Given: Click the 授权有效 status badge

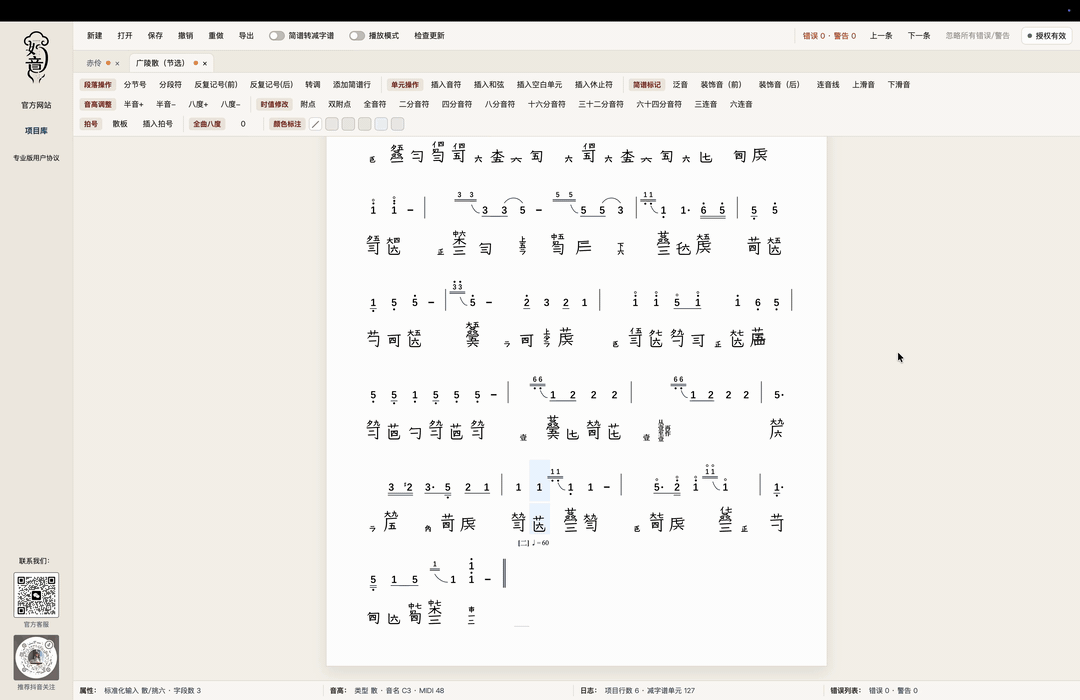Looking at the screenshot, I should click(1047, 36).
